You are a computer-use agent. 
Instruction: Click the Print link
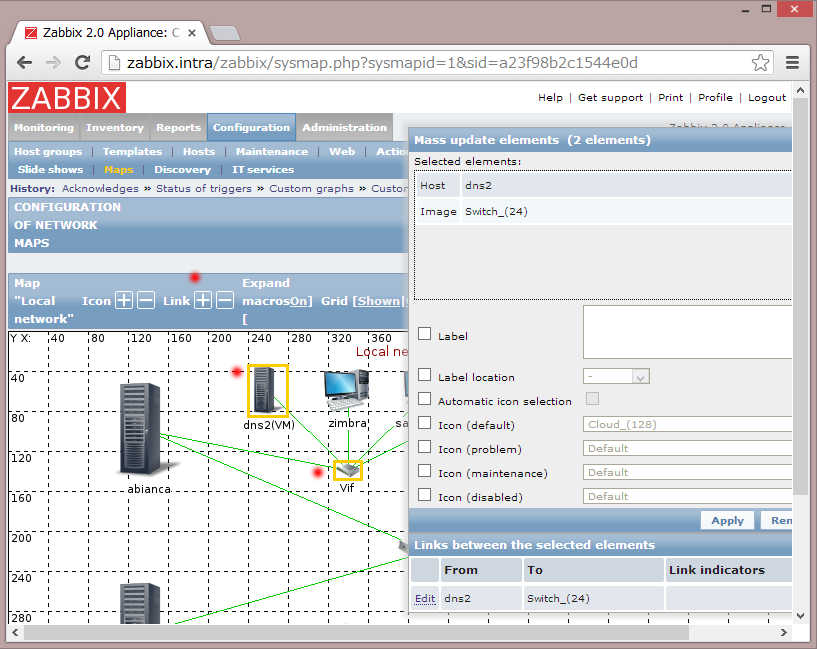coord(671,97)
